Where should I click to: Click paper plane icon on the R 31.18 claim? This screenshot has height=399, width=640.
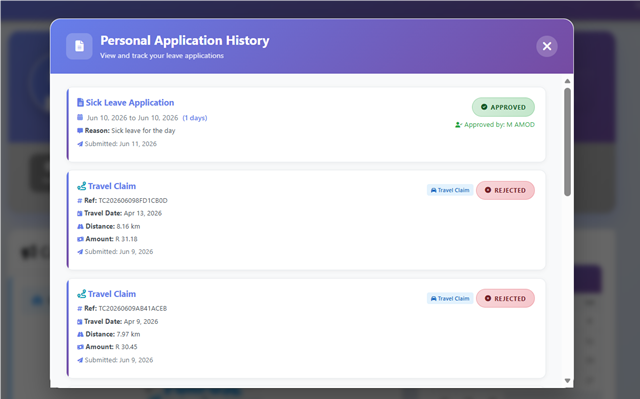[80, 252]
